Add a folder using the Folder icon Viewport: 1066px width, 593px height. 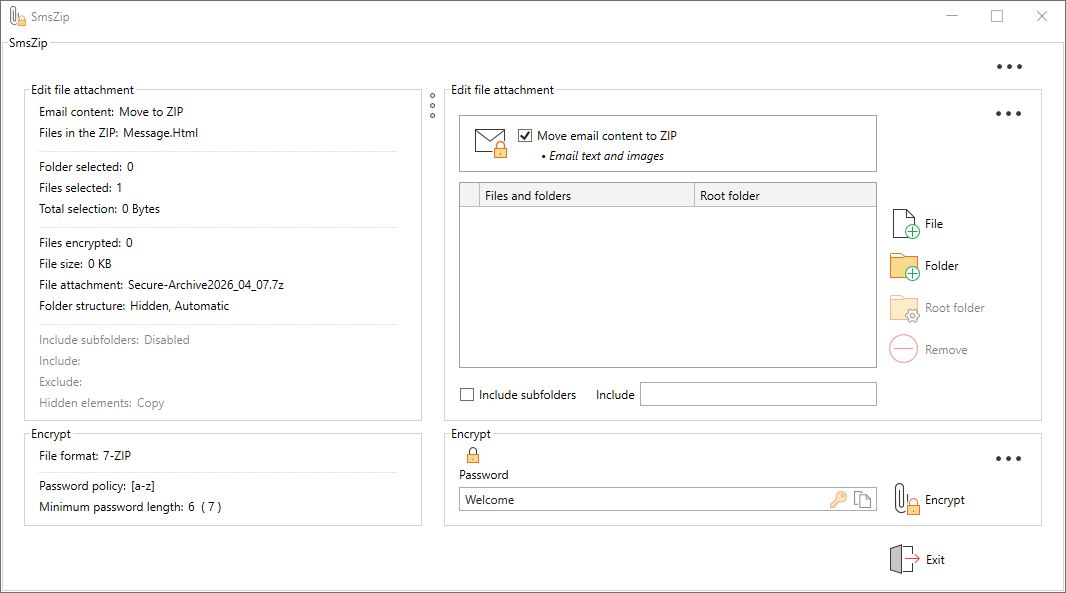901,265
